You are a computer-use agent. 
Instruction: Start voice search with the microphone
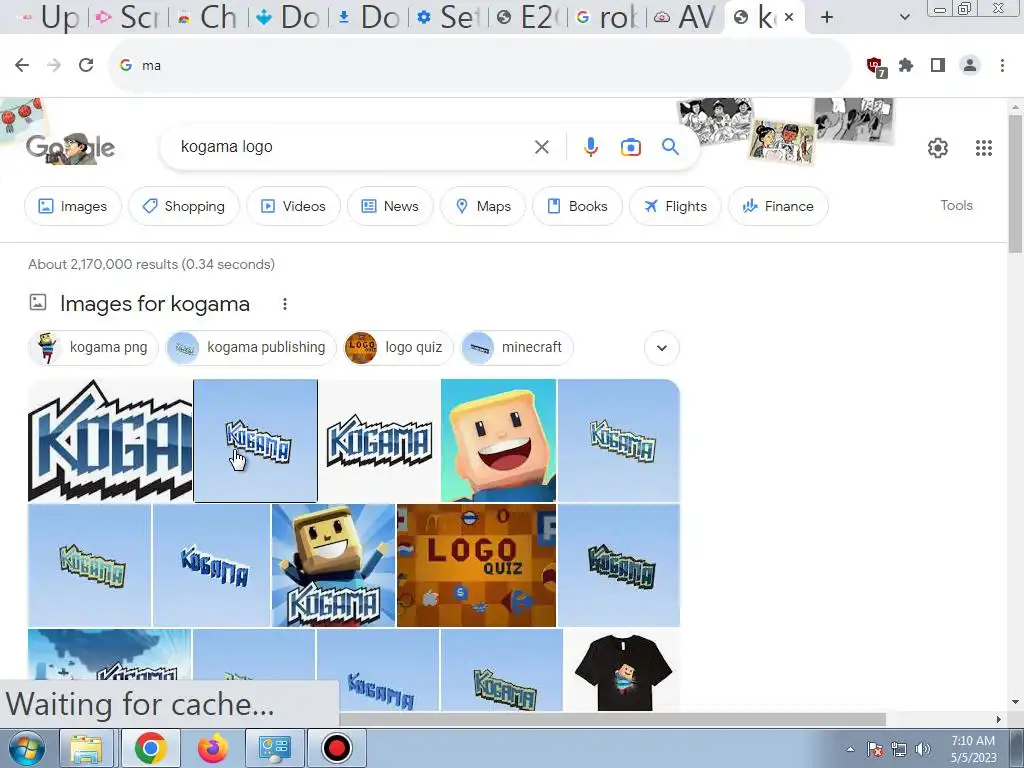(x=590, y=148)
